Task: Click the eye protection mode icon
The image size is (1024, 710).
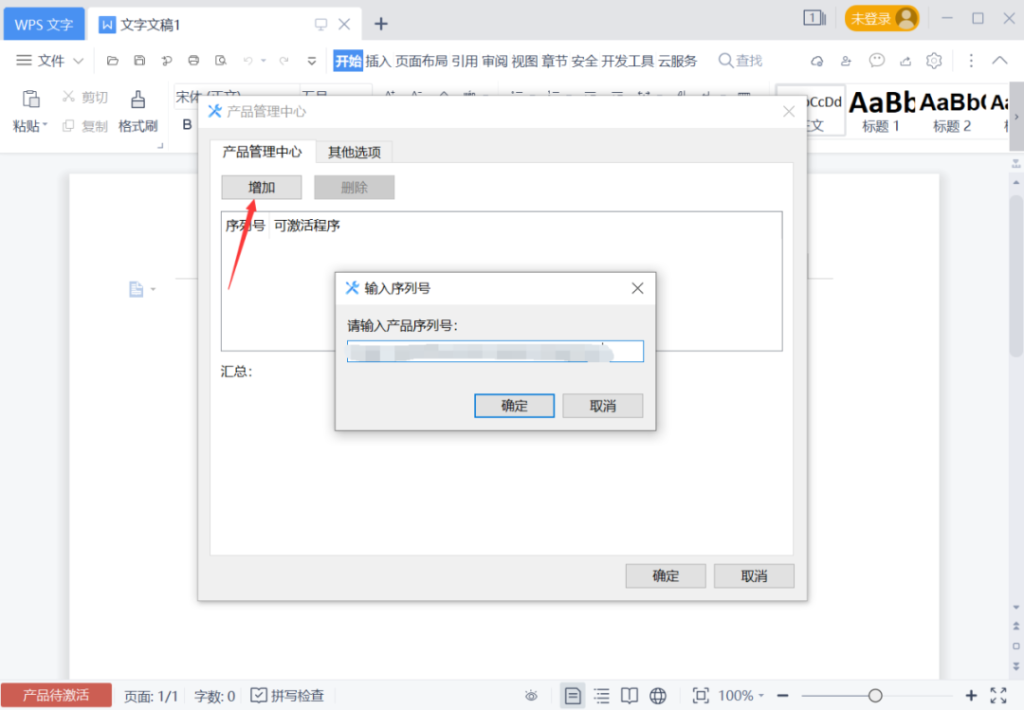Action: [x=531, y=696]
